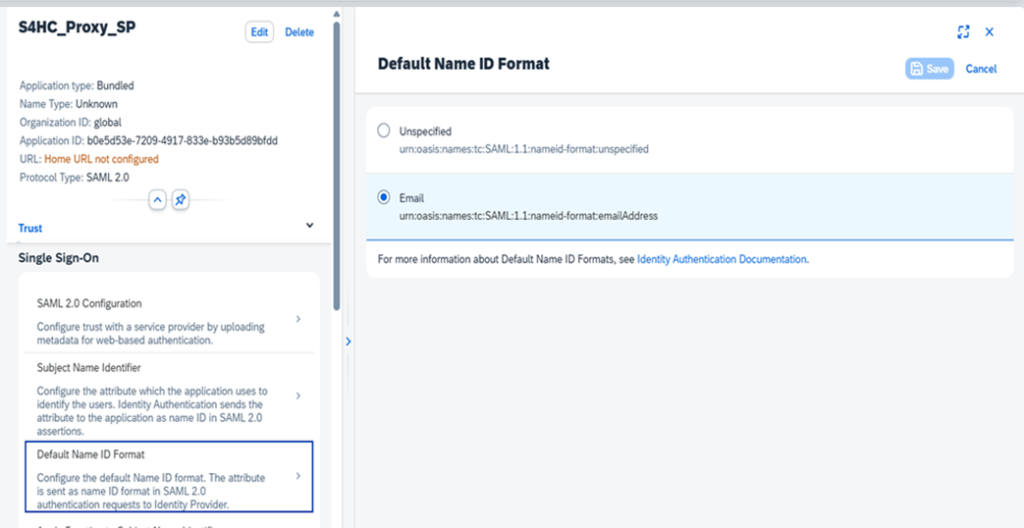Expand the chevron dropdown beside Trust
Image resolution: width=1024 pixels, height=528 pixels.
(309, 226)
